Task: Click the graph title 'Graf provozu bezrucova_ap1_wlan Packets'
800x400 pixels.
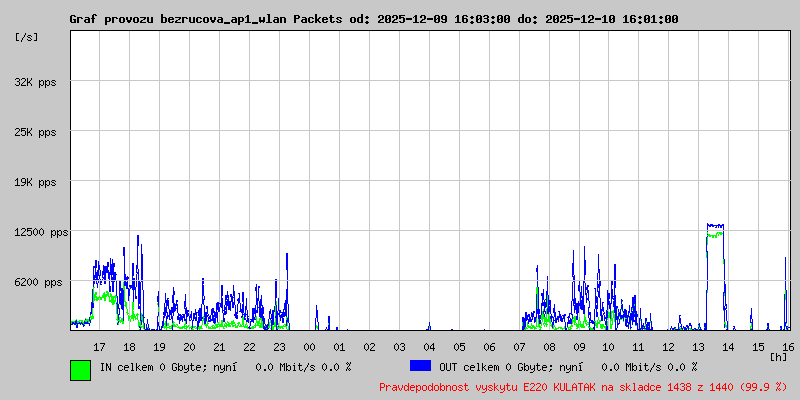Action: pyautogui.click(x=206, y=19)
